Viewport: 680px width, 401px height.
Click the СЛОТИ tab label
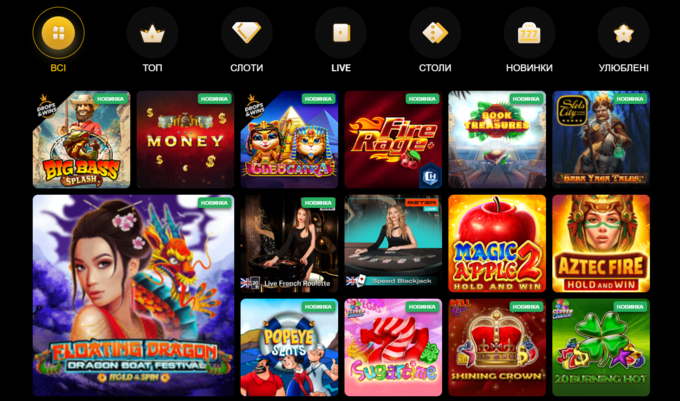pos(247,68)
